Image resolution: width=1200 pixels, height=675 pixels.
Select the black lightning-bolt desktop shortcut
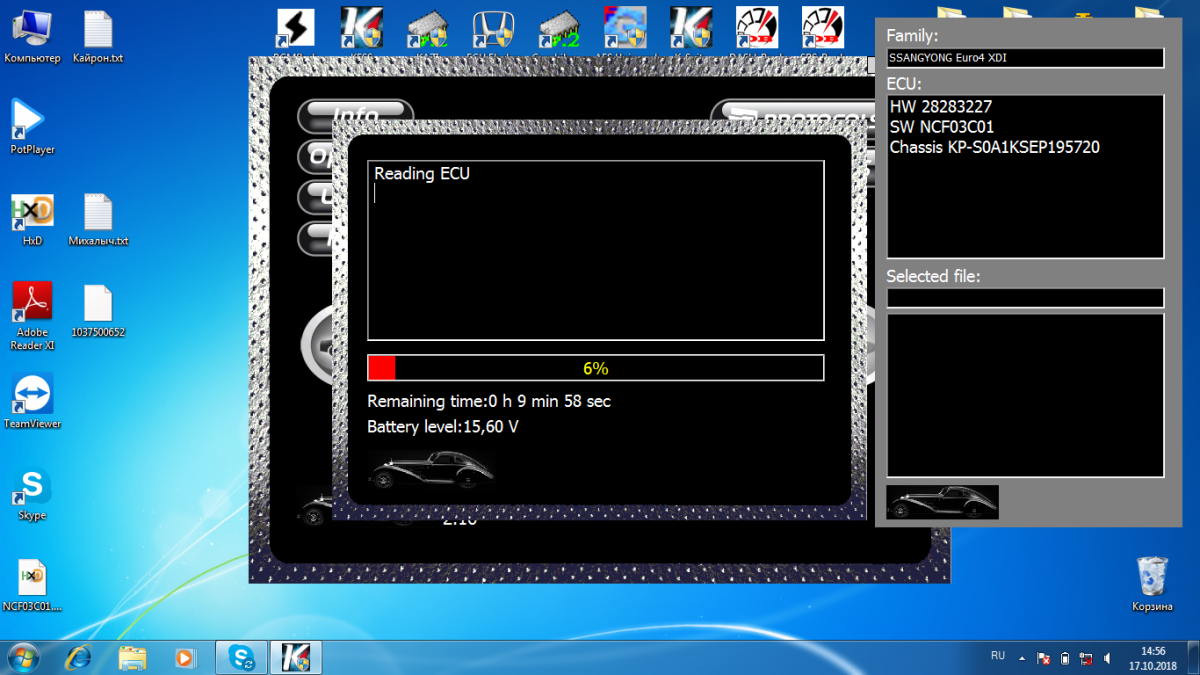click(295, 27)
